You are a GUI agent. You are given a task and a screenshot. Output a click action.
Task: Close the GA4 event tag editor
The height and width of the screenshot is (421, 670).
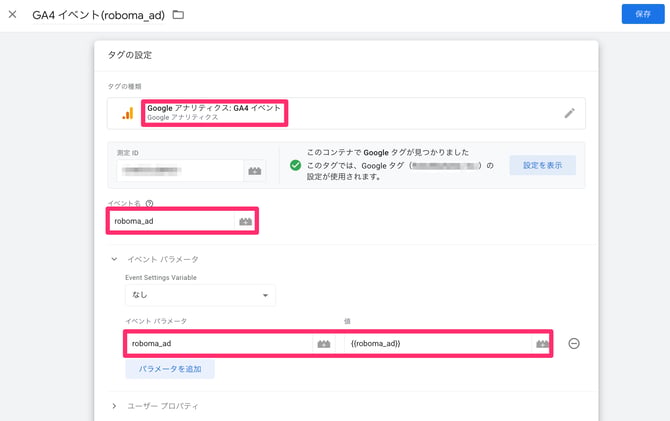tap(12, 15)
